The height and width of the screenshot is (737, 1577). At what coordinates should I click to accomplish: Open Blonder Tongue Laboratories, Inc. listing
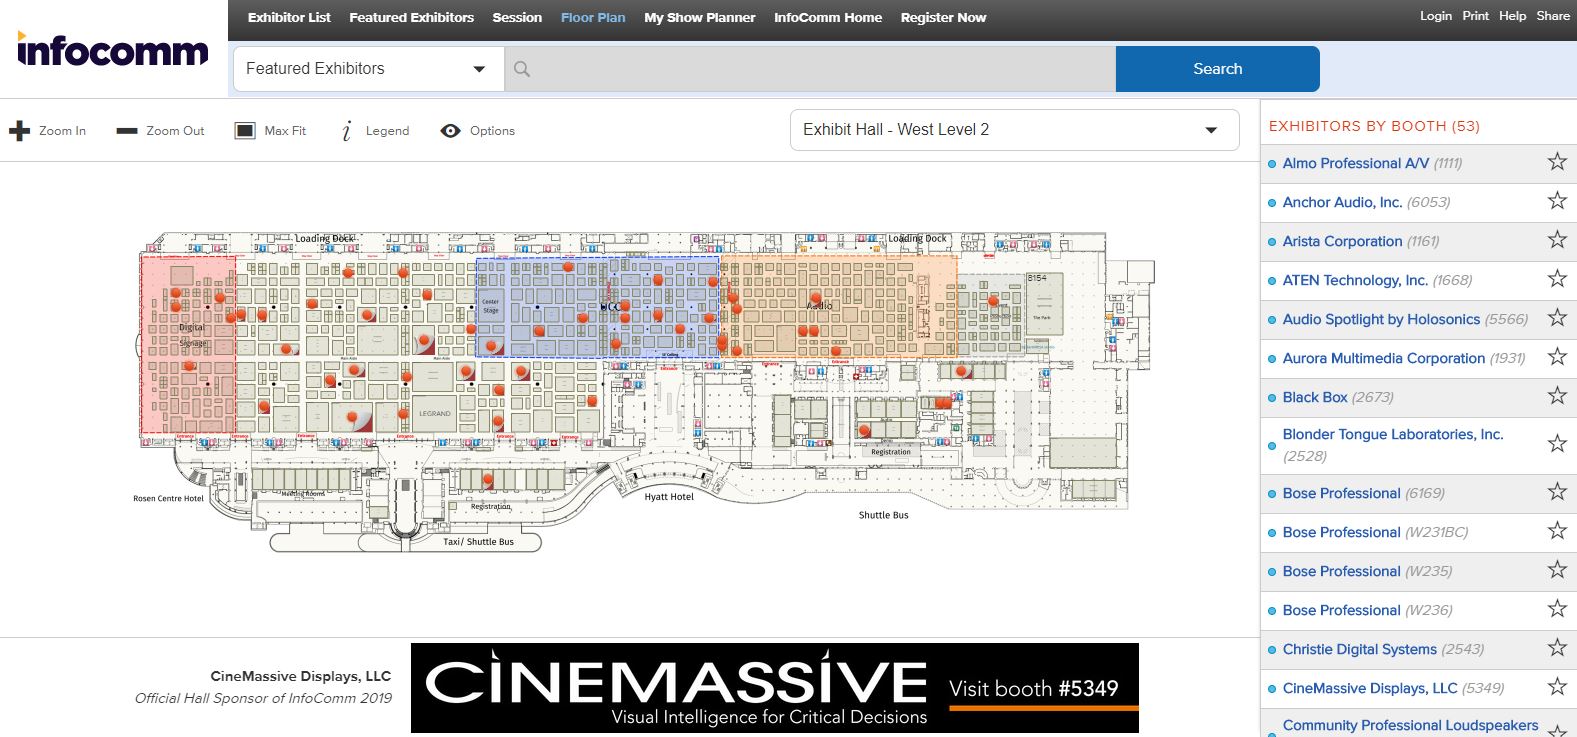[x=1393, y=434]
